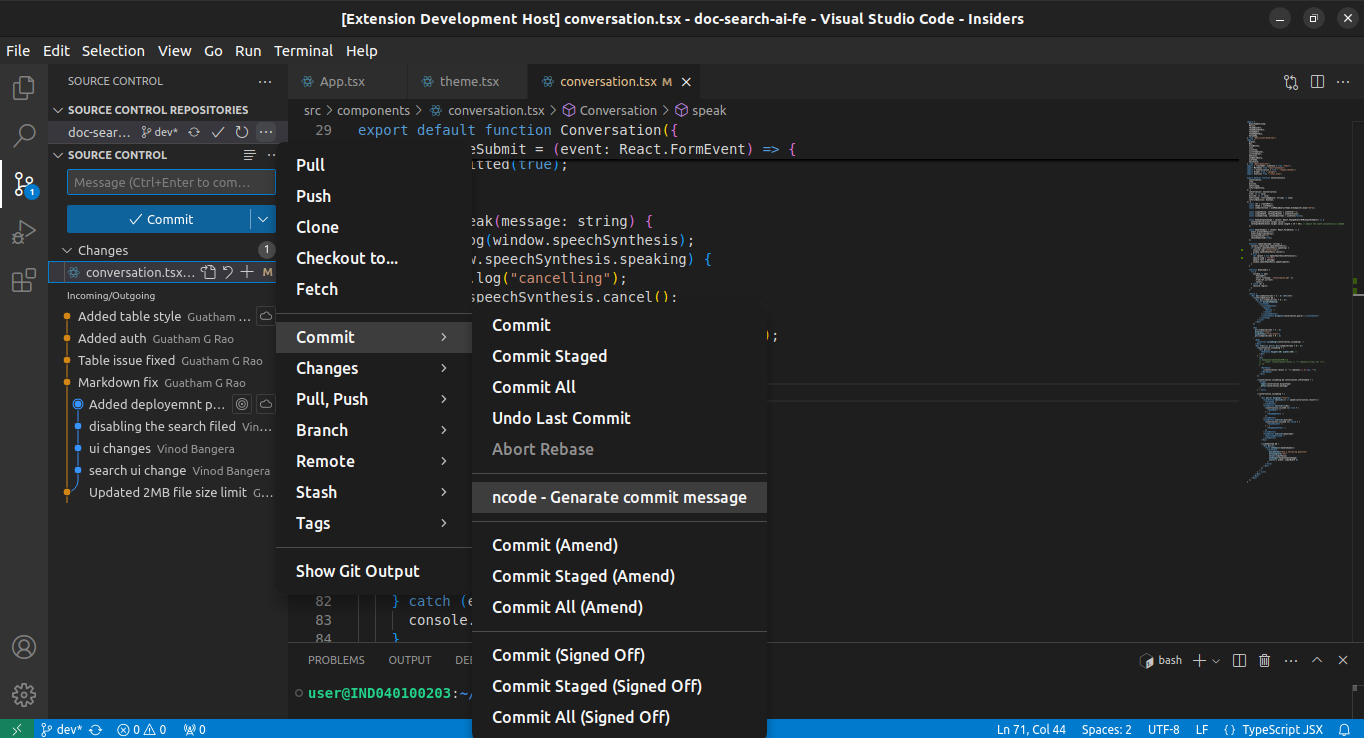The width and height of the screenshot is (1364, 738).
Task: Click the Source Control view's top three-dot menu
Action: point(265,81)
